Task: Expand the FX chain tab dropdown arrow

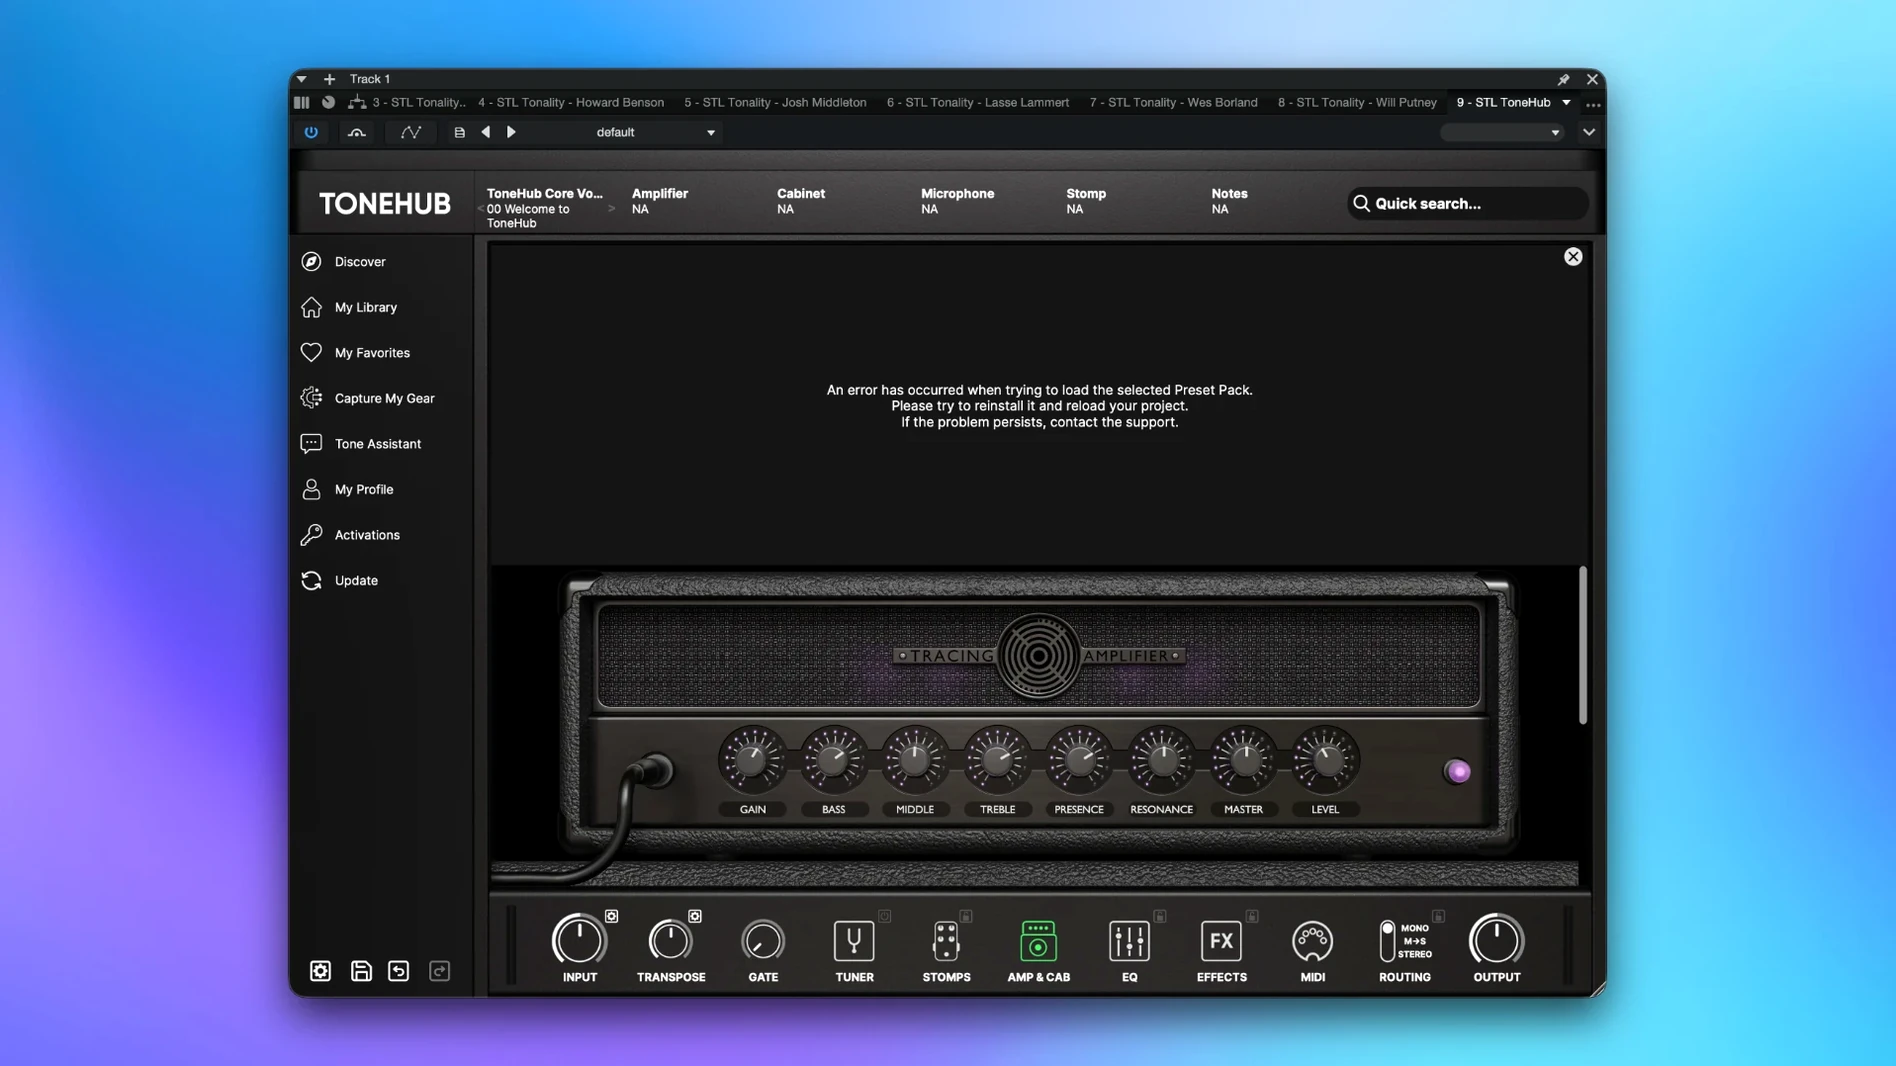Action: click(1567, 102)
